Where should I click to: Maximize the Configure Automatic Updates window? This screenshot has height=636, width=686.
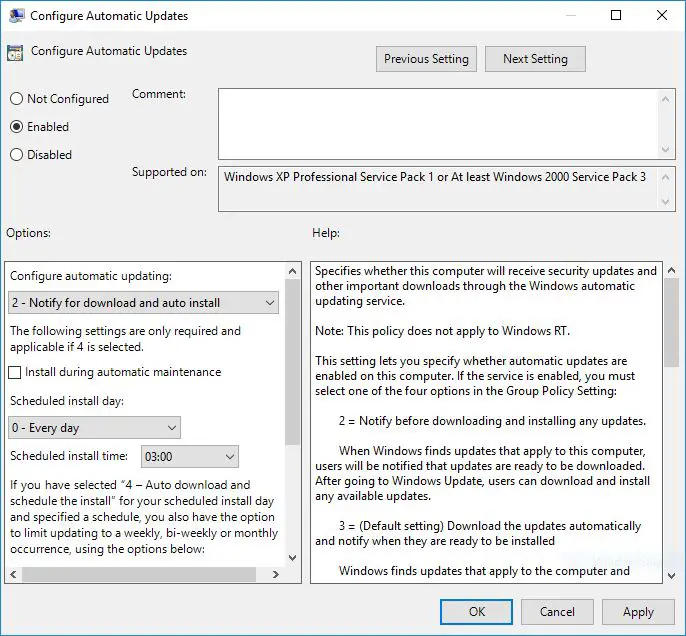tap(616, 16)
